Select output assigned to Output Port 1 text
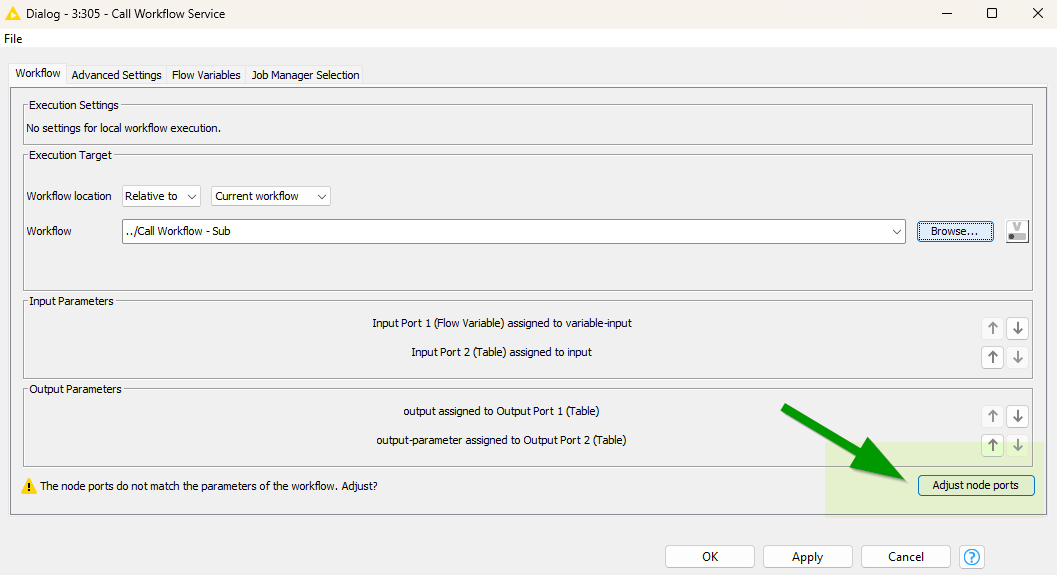Image resolution: width=1057 pixels, height=575 pixels. pyautogui.click(x=502, y=411)
